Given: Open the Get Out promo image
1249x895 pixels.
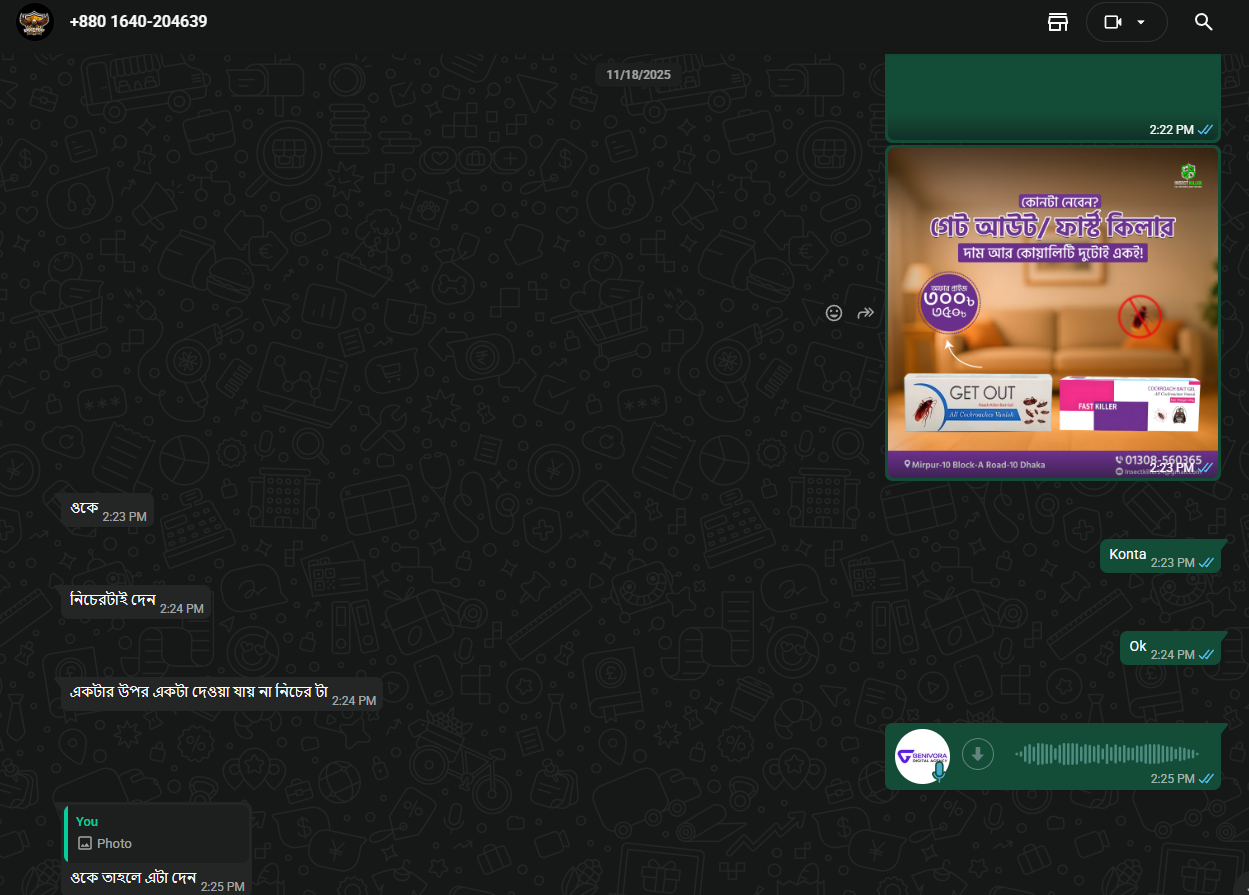Looking at the screenshot, I should pyautogui.click(x=1052, y=310).
